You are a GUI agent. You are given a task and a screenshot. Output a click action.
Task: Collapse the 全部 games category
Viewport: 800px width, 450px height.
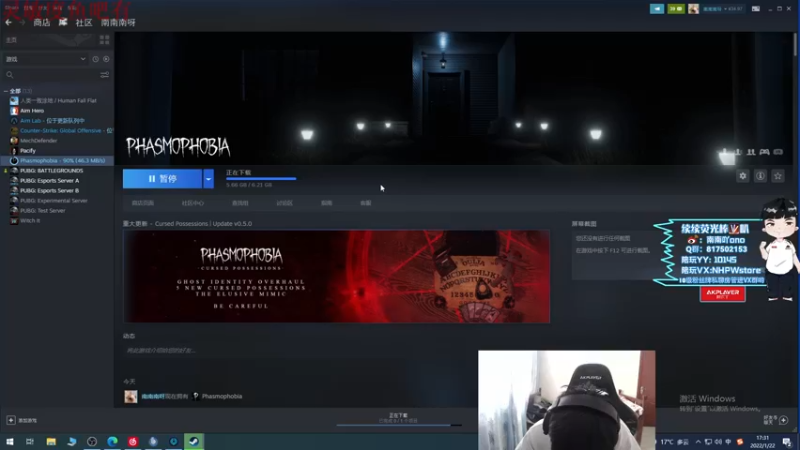6,91
